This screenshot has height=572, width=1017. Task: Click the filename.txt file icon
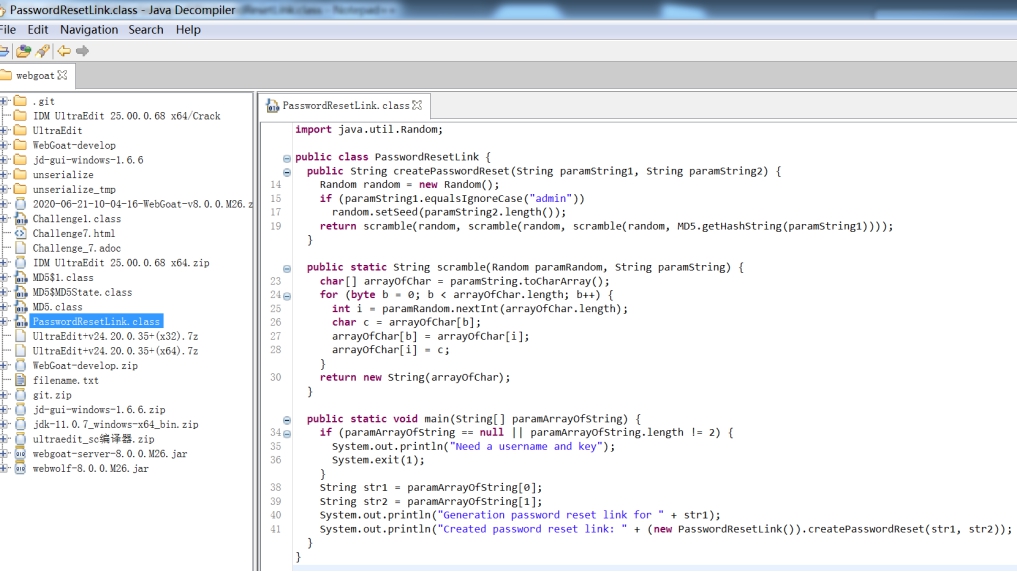click(21, 380)
